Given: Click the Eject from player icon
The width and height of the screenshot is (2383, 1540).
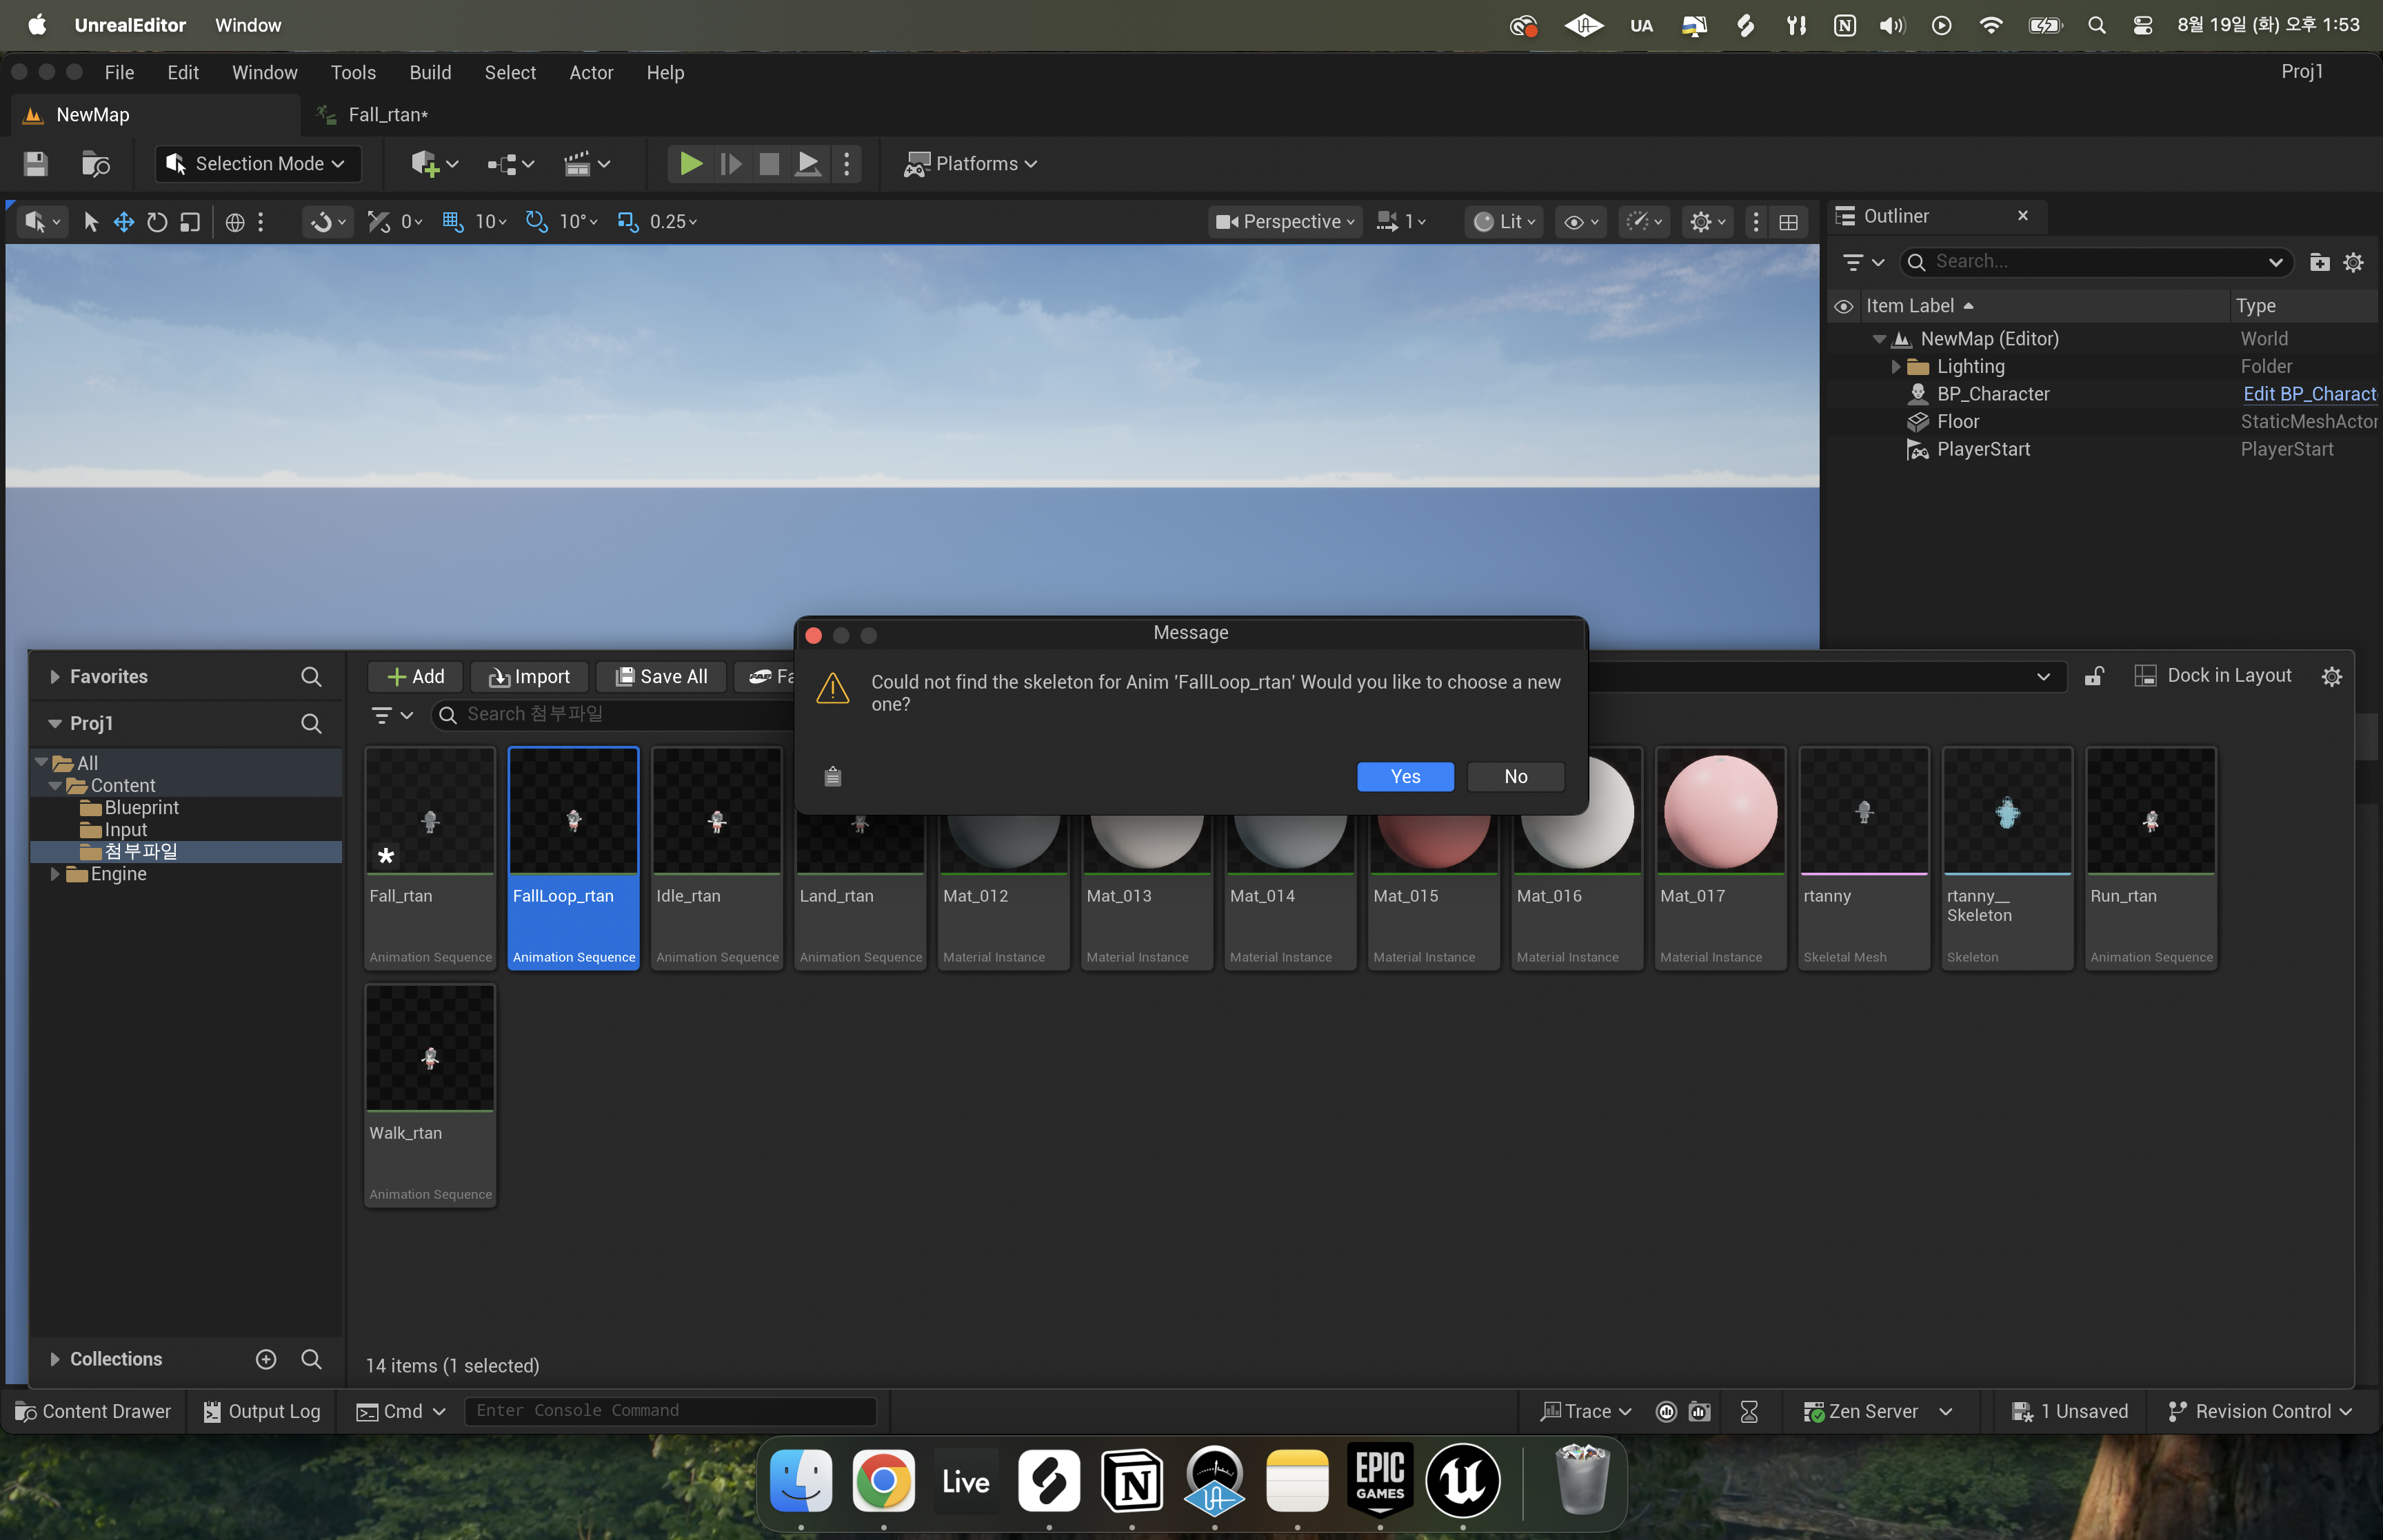Looking at the screenshot, I should click(808, 164).
